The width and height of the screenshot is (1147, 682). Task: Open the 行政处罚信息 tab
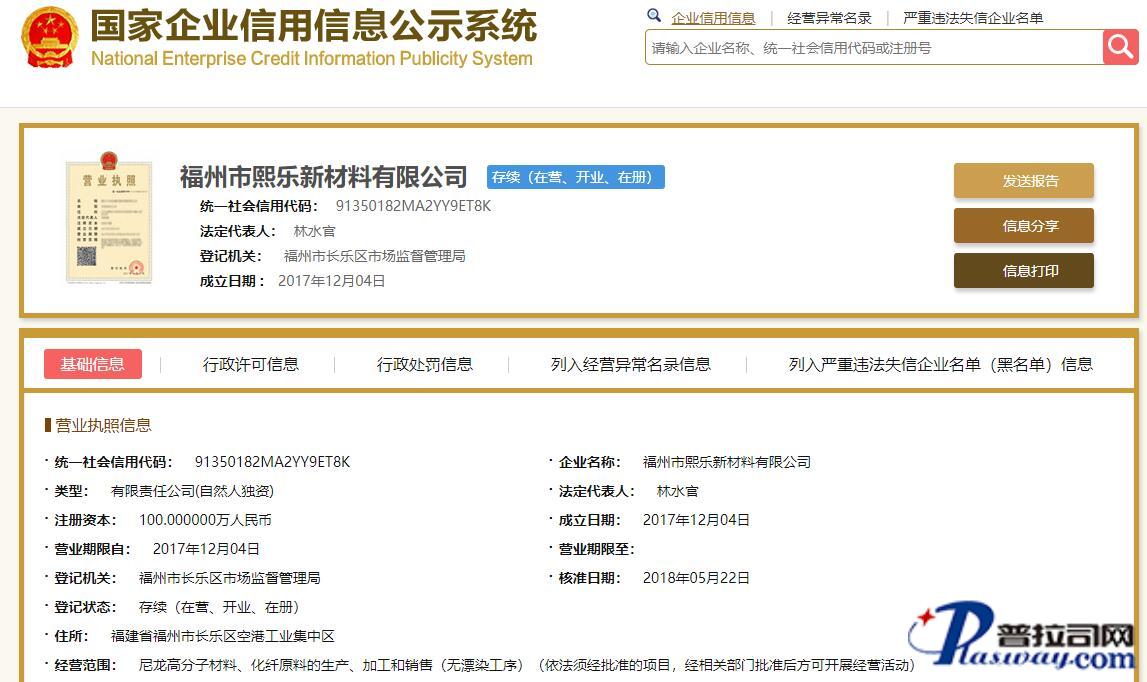coord(424,364)
